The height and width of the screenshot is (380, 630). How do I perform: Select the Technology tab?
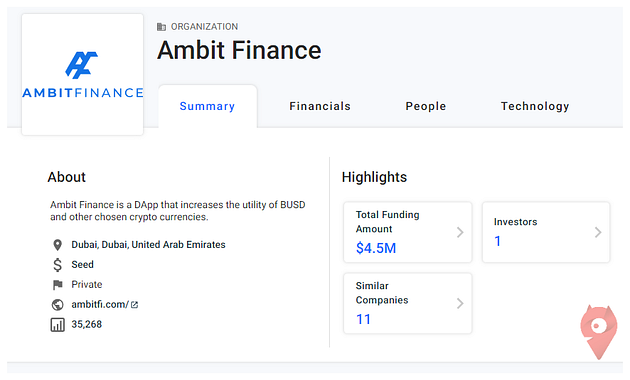point(535,106)
